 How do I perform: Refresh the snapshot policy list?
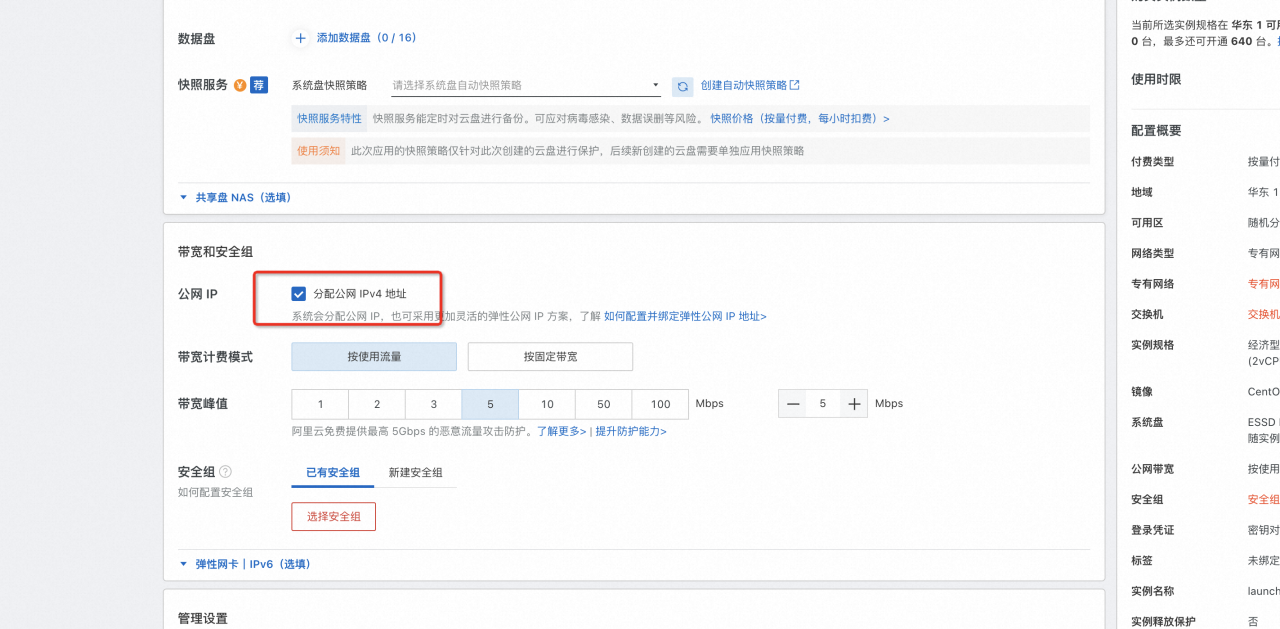[x=683, y=87]
